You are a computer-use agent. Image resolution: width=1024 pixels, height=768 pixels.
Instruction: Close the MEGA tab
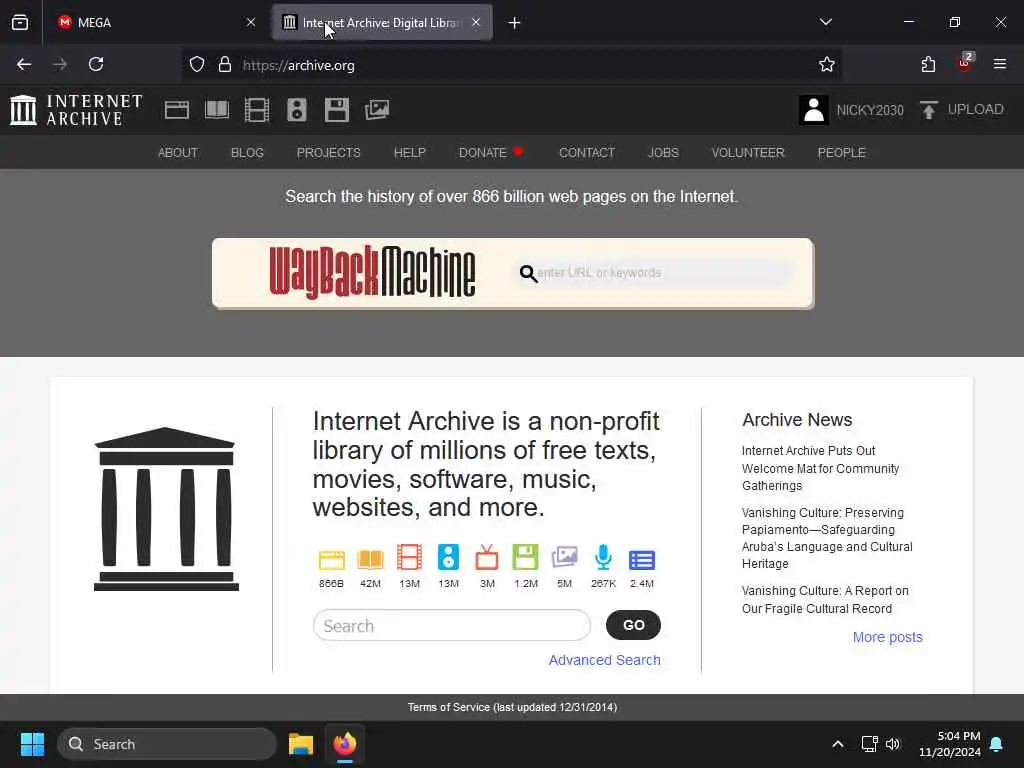point(251,22)
